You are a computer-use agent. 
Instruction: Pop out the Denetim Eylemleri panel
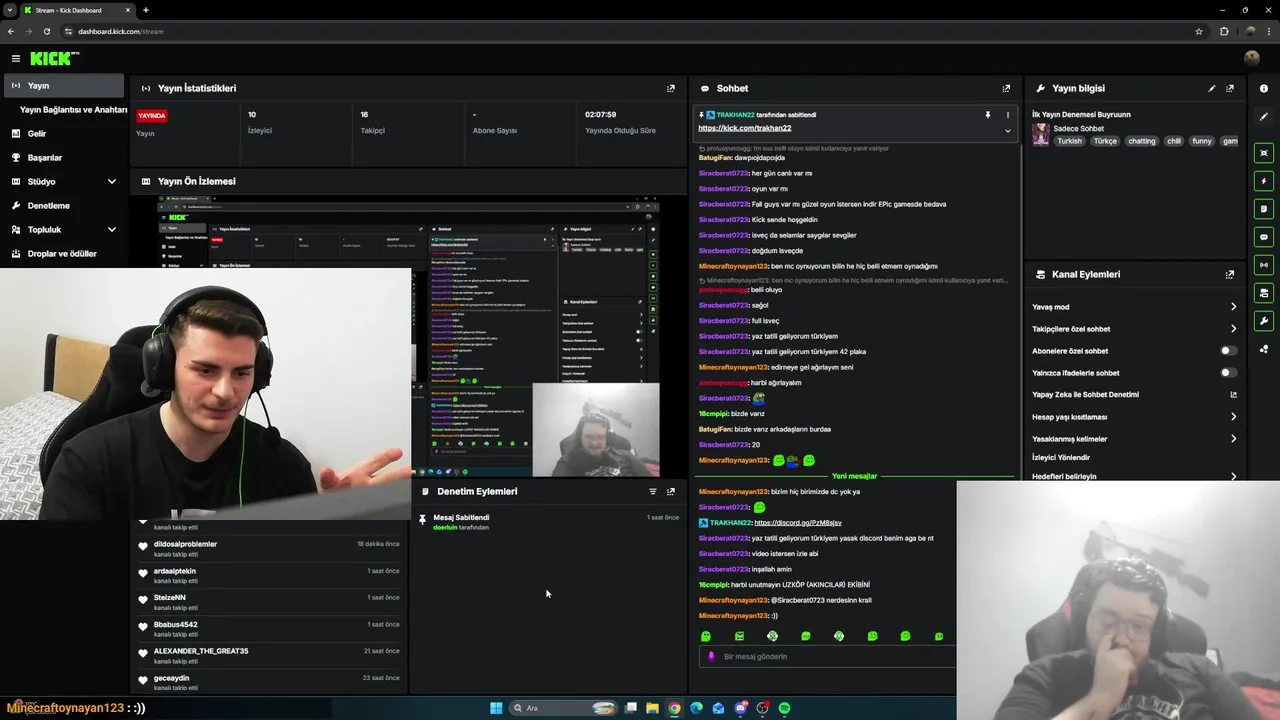click(671, 491)
